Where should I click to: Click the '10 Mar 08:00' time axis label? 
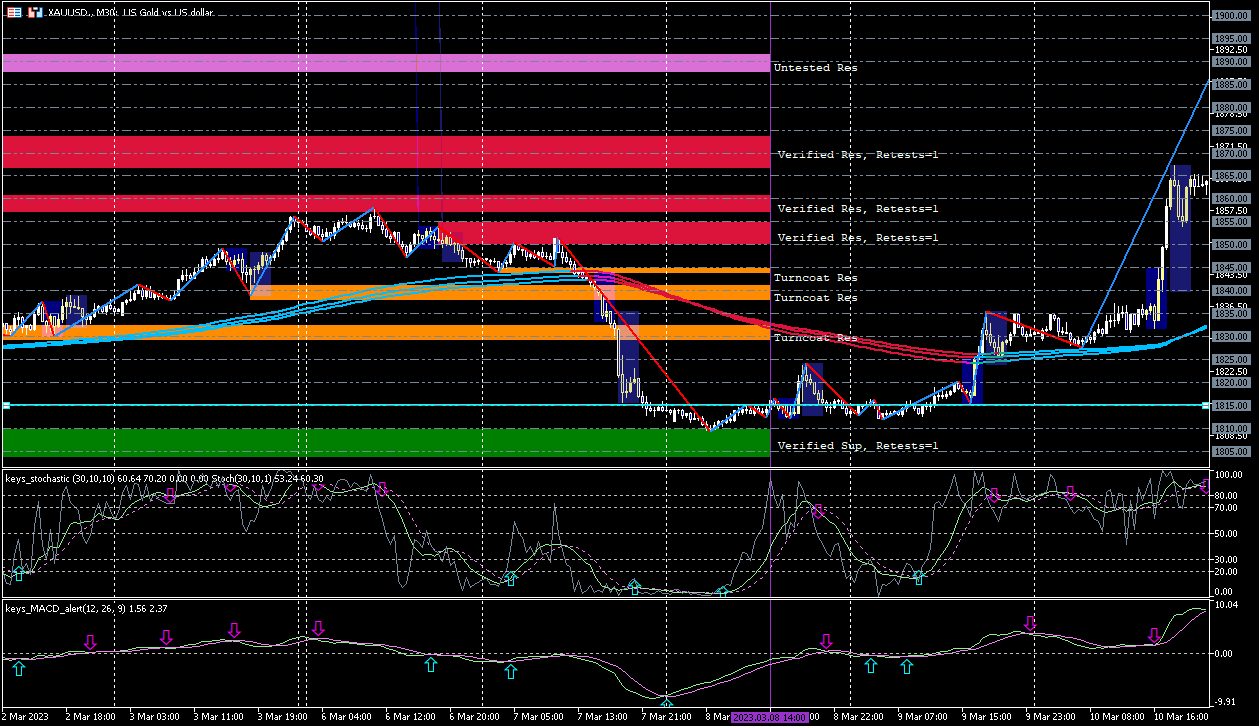tap(1117, 717)
